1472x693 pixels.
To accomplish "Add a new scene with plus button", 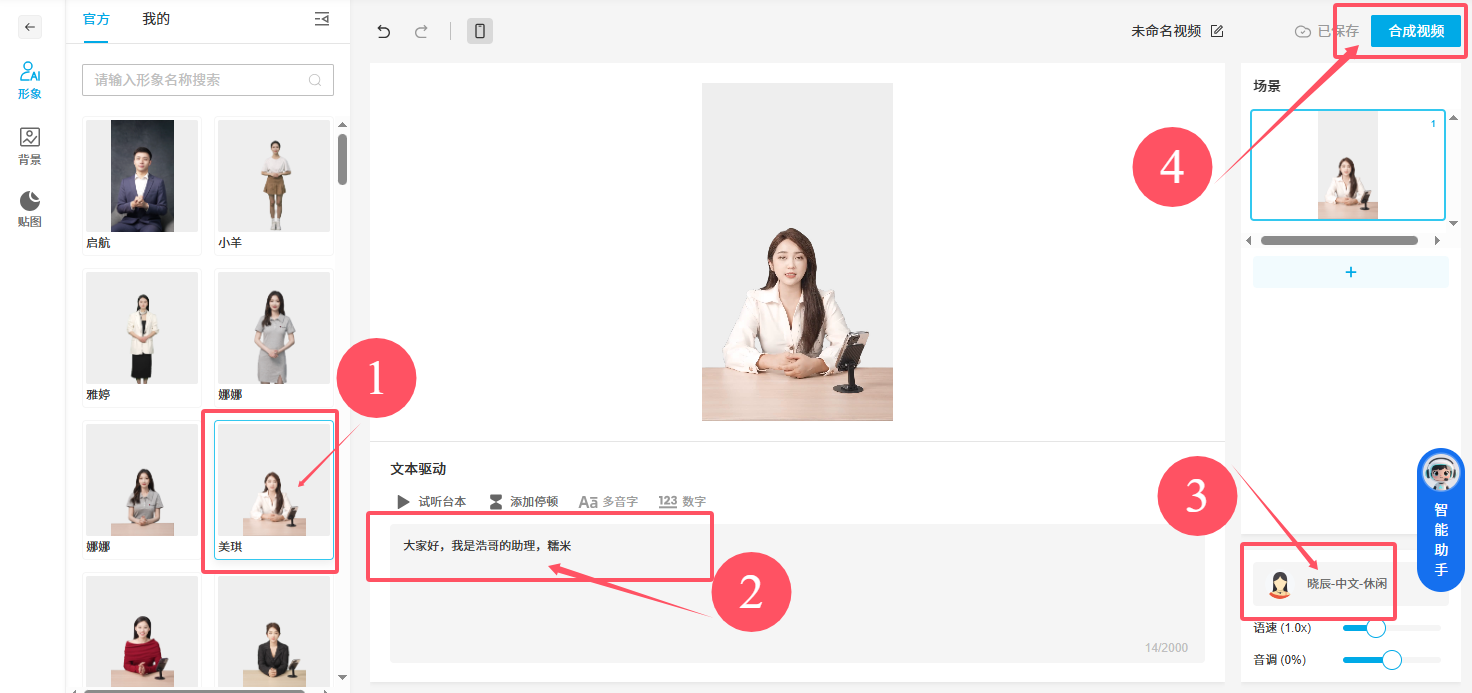I will point(1350,272).
